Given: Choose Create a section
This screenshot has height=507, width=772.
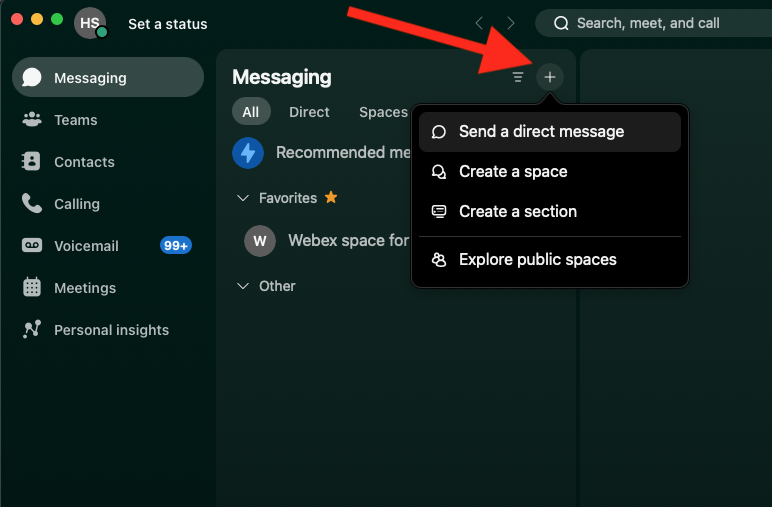Looking at the screenshot, I should point(517,212).
